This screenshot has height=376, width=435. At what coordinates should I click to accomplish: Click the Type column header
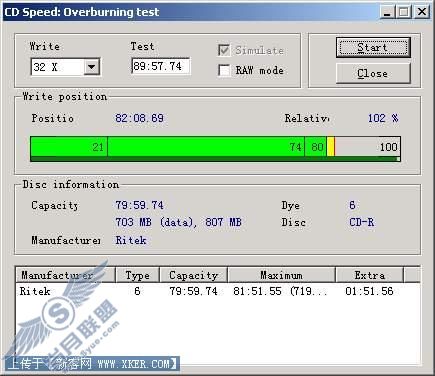[x=137, y=275]
